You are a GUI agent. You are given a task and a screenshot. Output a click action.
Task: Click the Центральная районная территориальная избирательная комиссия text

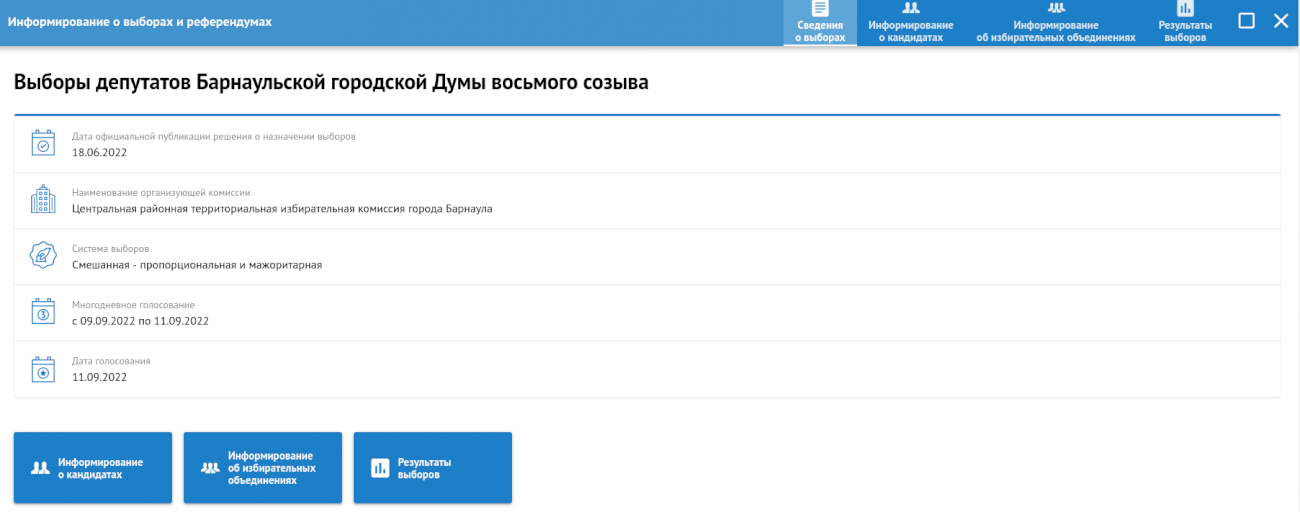[x=282, y=209]
